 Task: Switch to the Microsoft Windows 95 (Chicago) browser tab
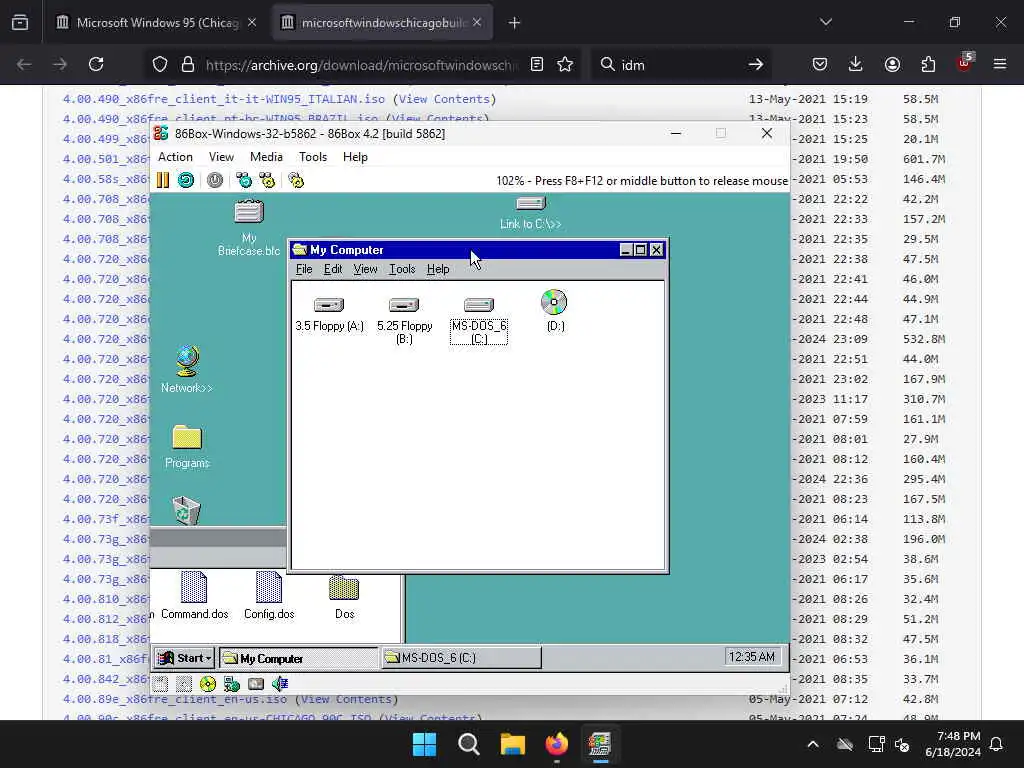point(157,23)
